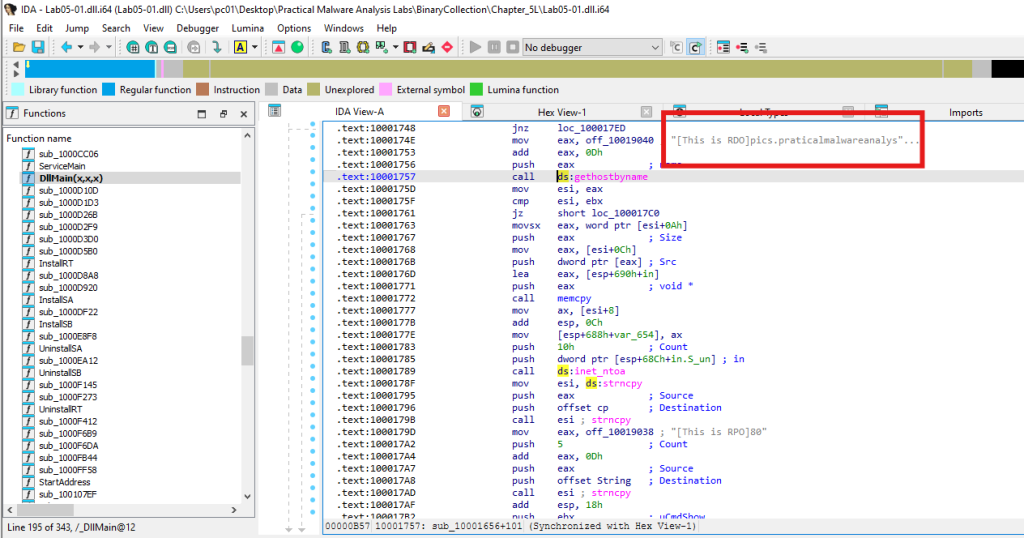Click the green graph toolbar icon
This screenshot has height=538, width=1024.
[381, 48]
